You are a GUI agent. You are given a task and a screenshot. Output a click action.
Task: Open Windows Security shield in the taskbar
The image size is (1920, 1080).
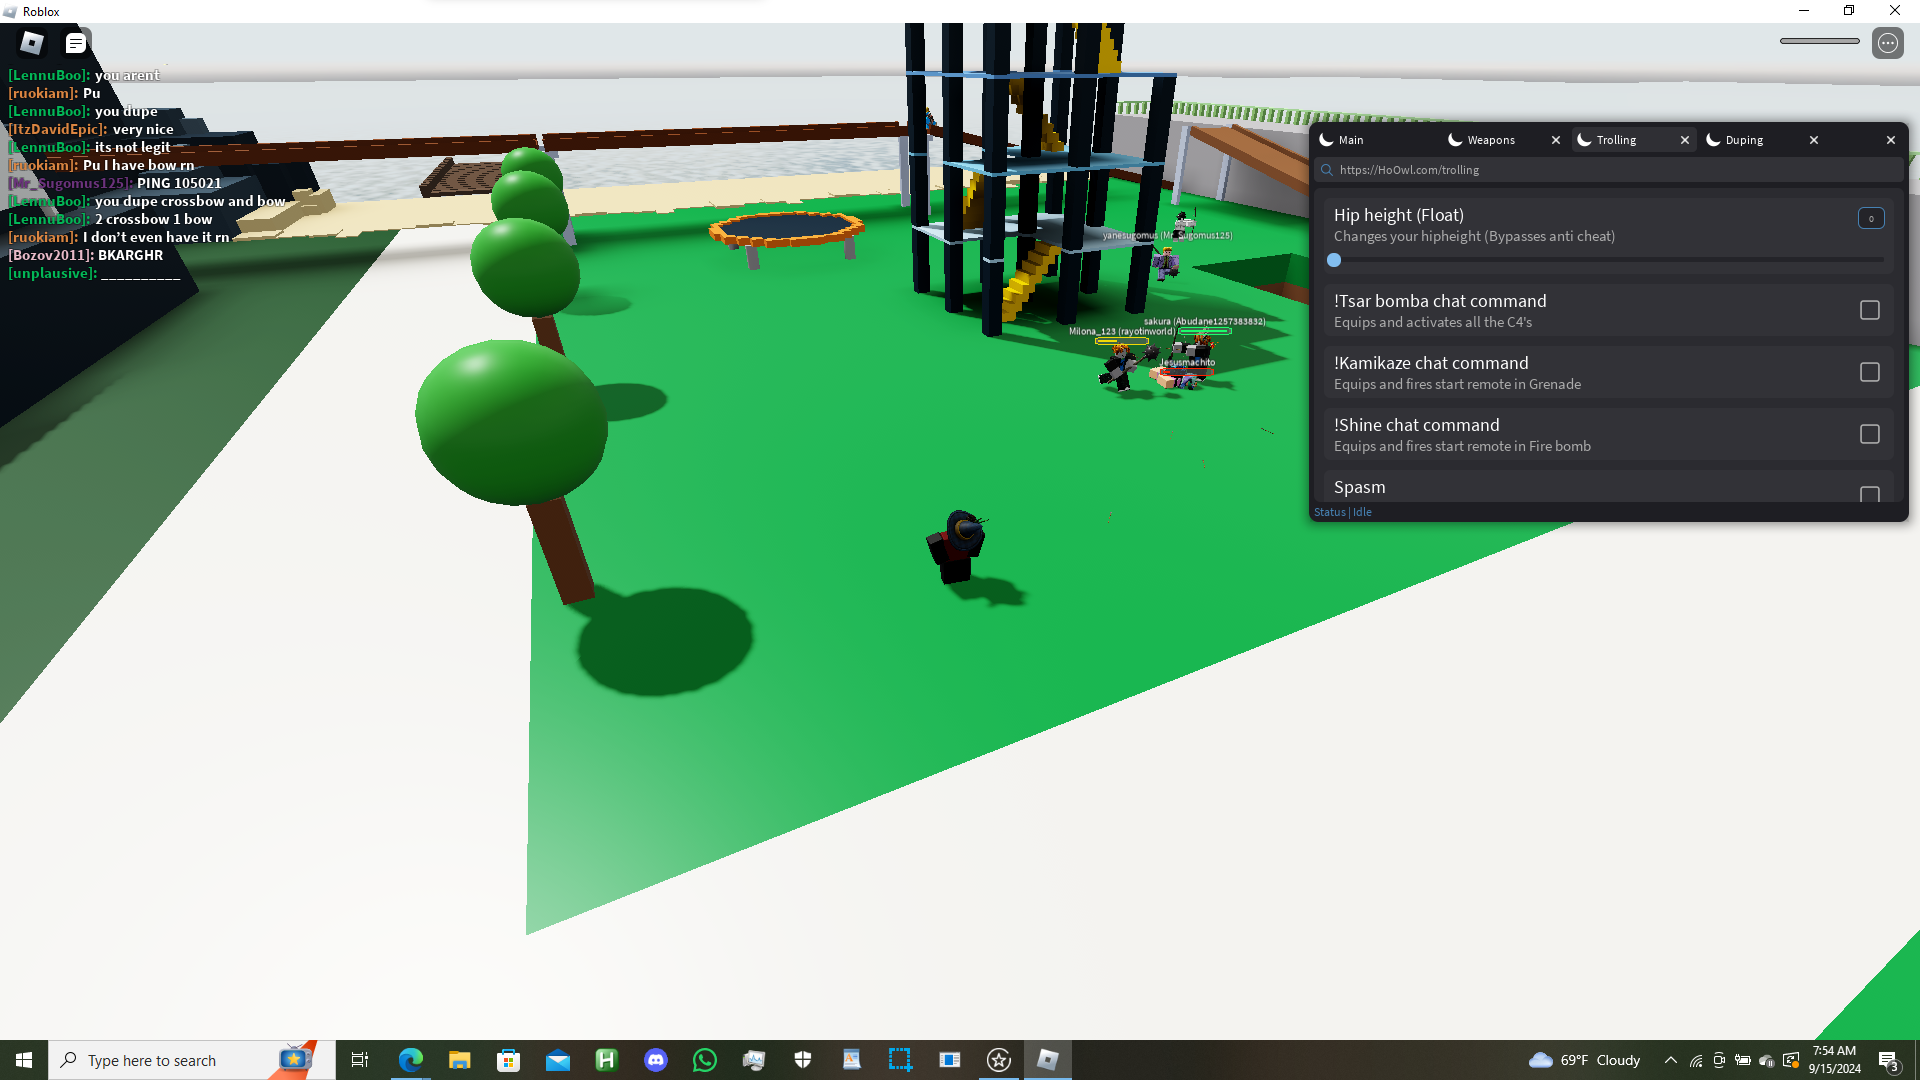coord(802,1060)
